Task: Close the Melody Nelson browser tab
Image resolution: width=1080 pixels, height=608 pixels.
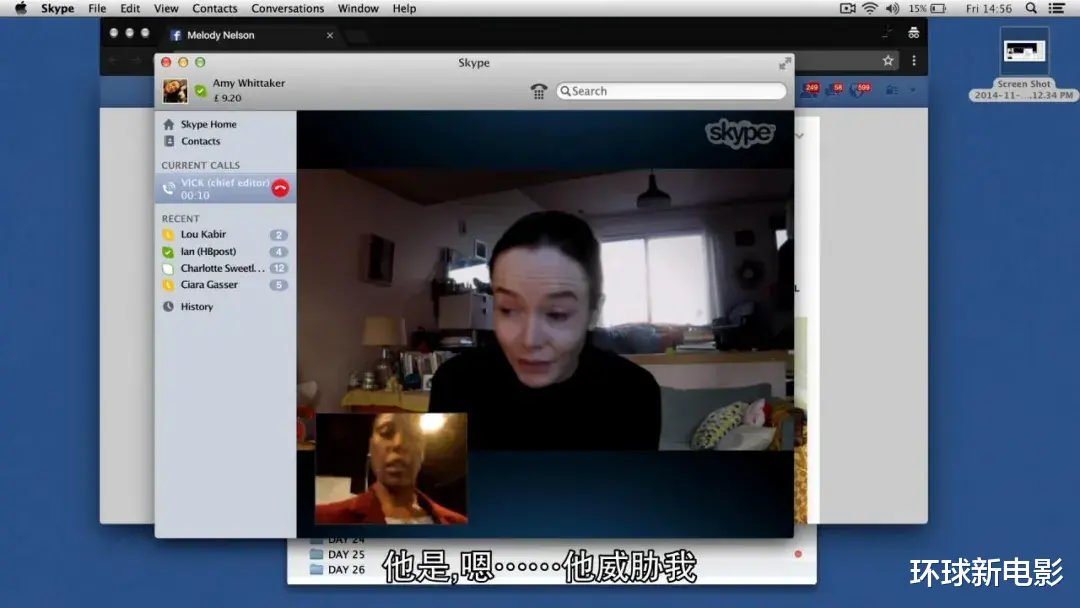Action: (x=330, y=35)
